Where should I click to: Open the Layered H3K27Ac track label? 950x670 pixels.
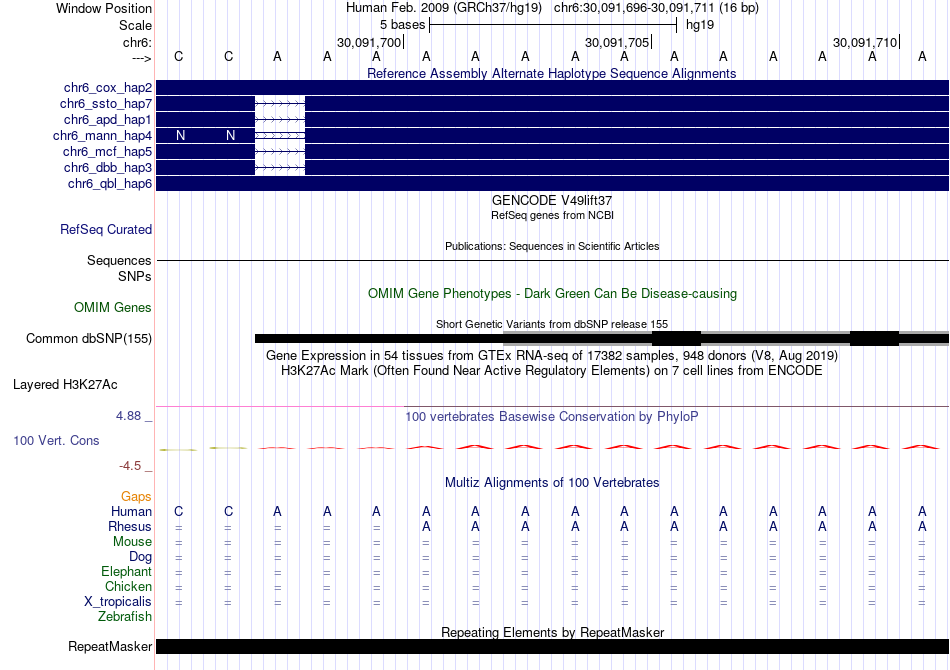tap(65, 385)
